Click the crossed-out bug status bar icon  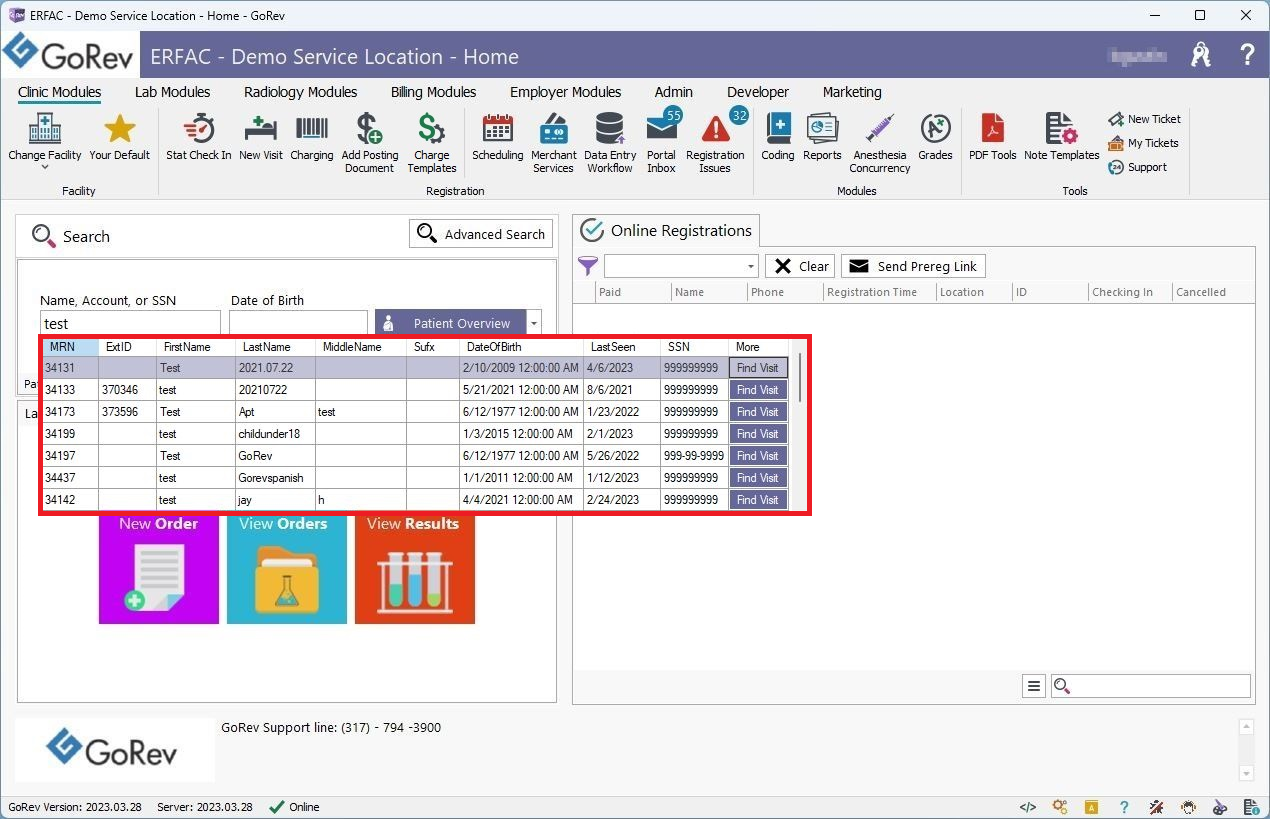click(x=1156, y=807)
